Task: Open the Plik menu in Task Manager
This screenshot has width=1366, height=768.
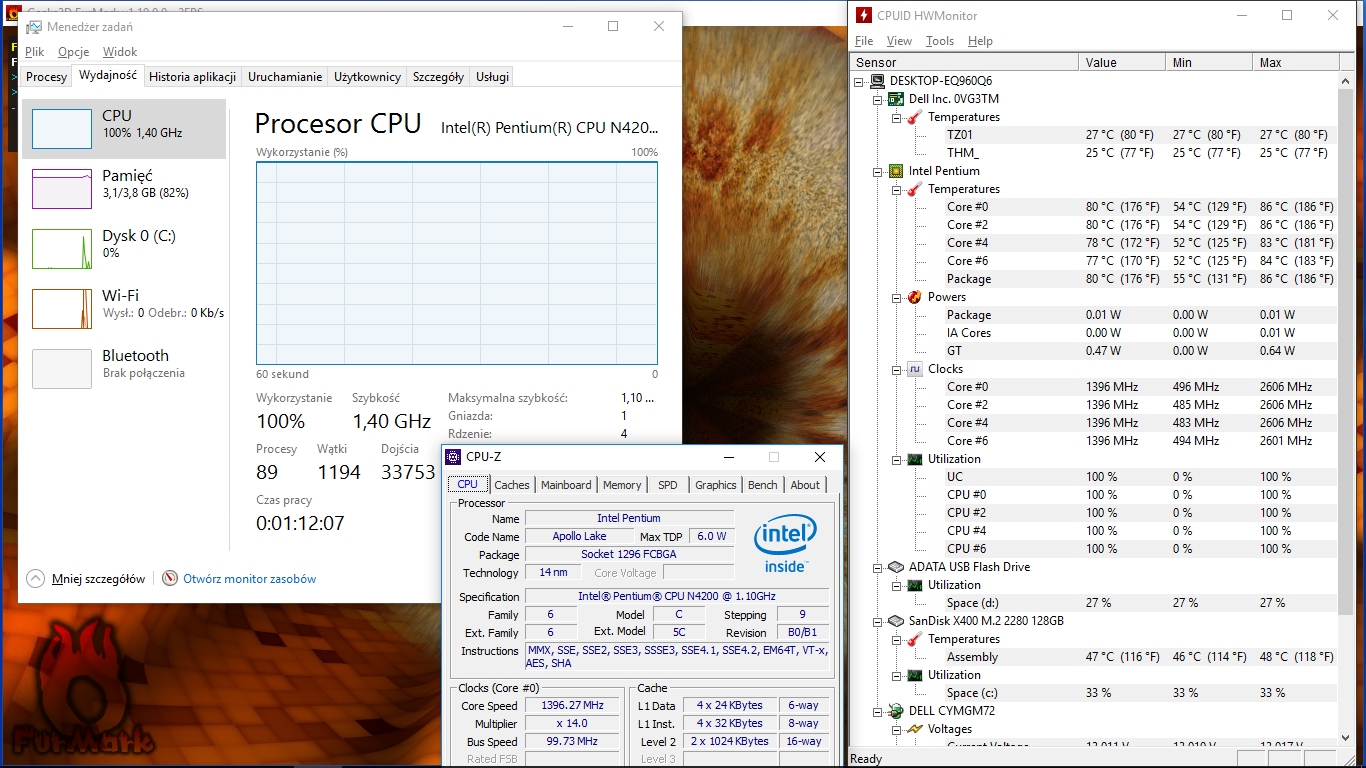Action: click(x=35, y=52)
